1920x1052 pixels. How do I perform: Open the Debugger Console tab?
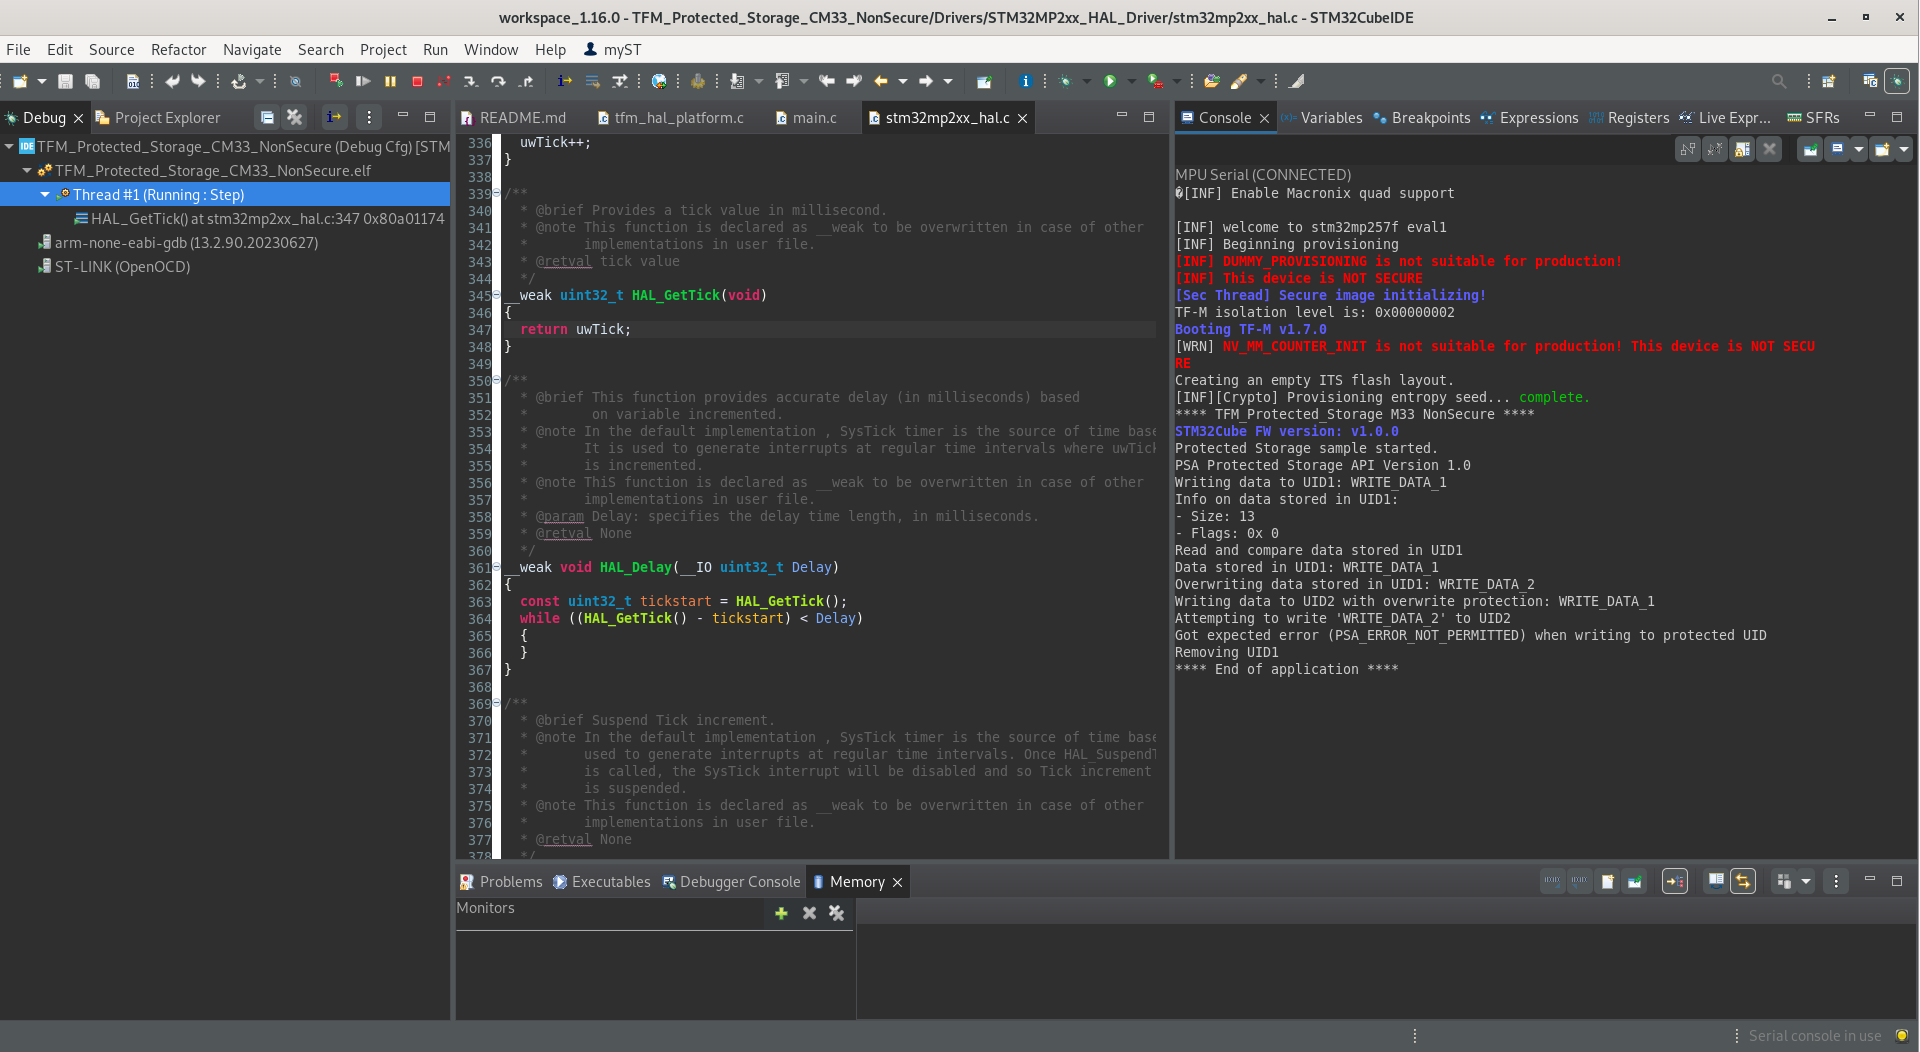coord(731,881)
